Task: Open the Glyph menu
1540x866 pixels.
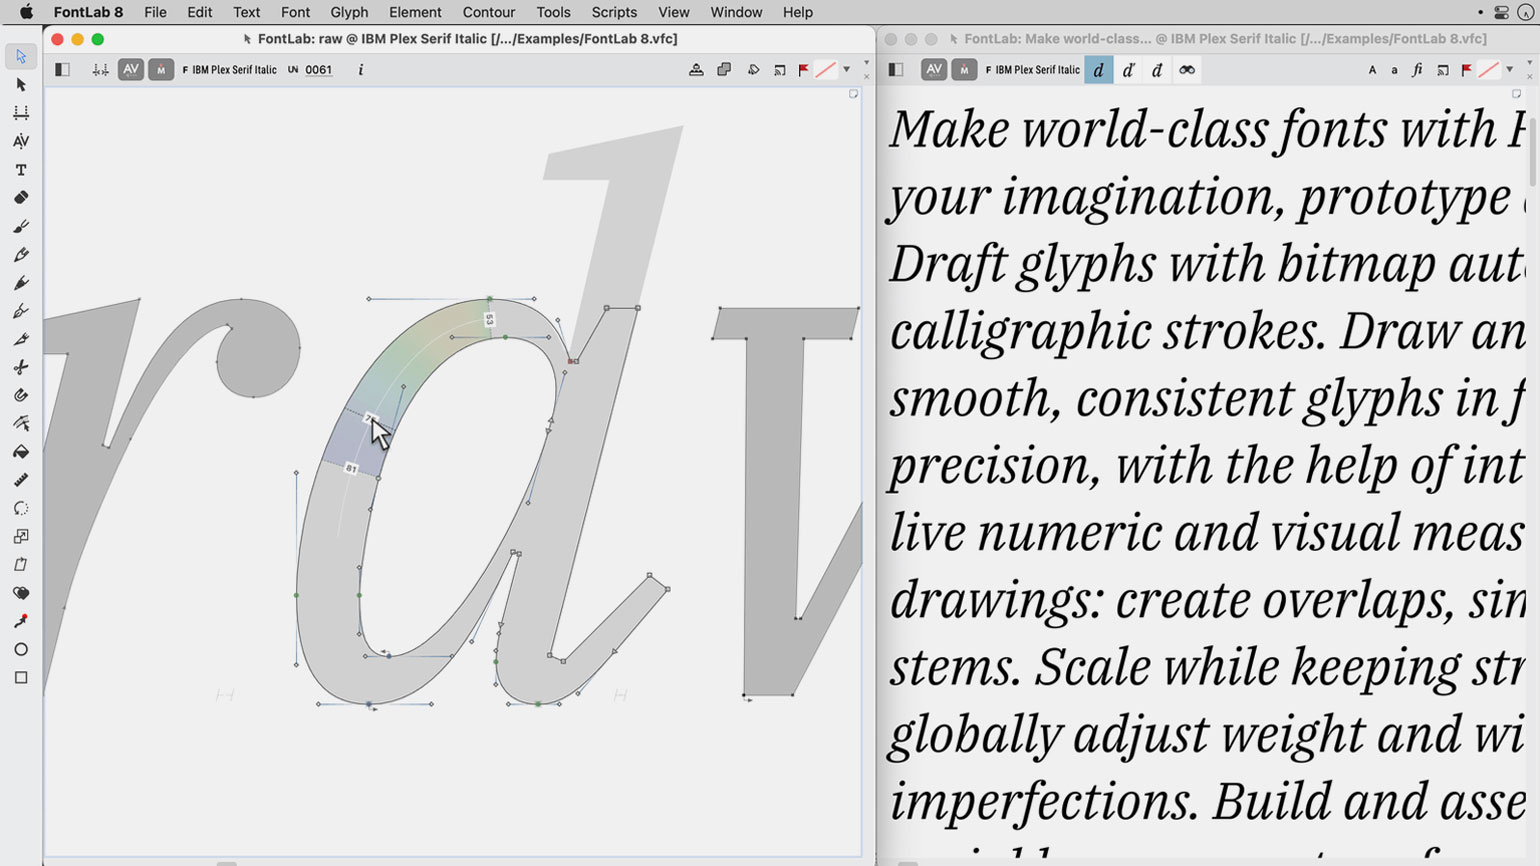Action: (x=349, y=12)
